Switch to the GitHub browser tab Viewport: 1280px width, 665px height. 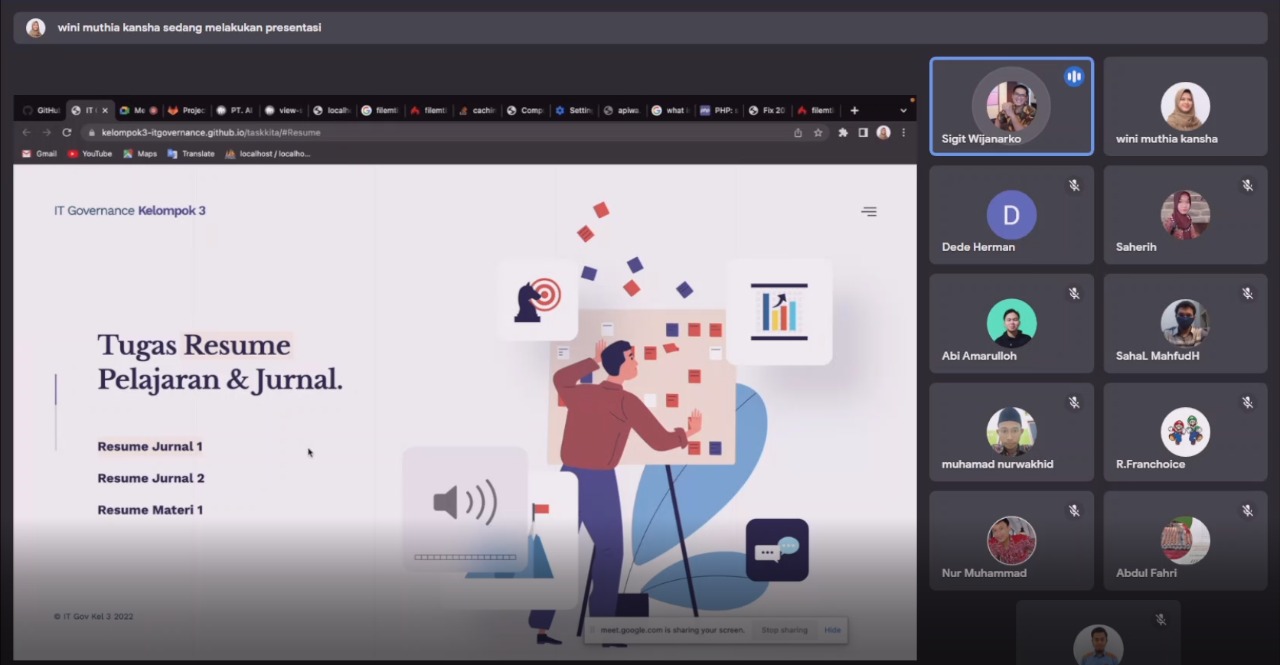click(x=42, y=110)
